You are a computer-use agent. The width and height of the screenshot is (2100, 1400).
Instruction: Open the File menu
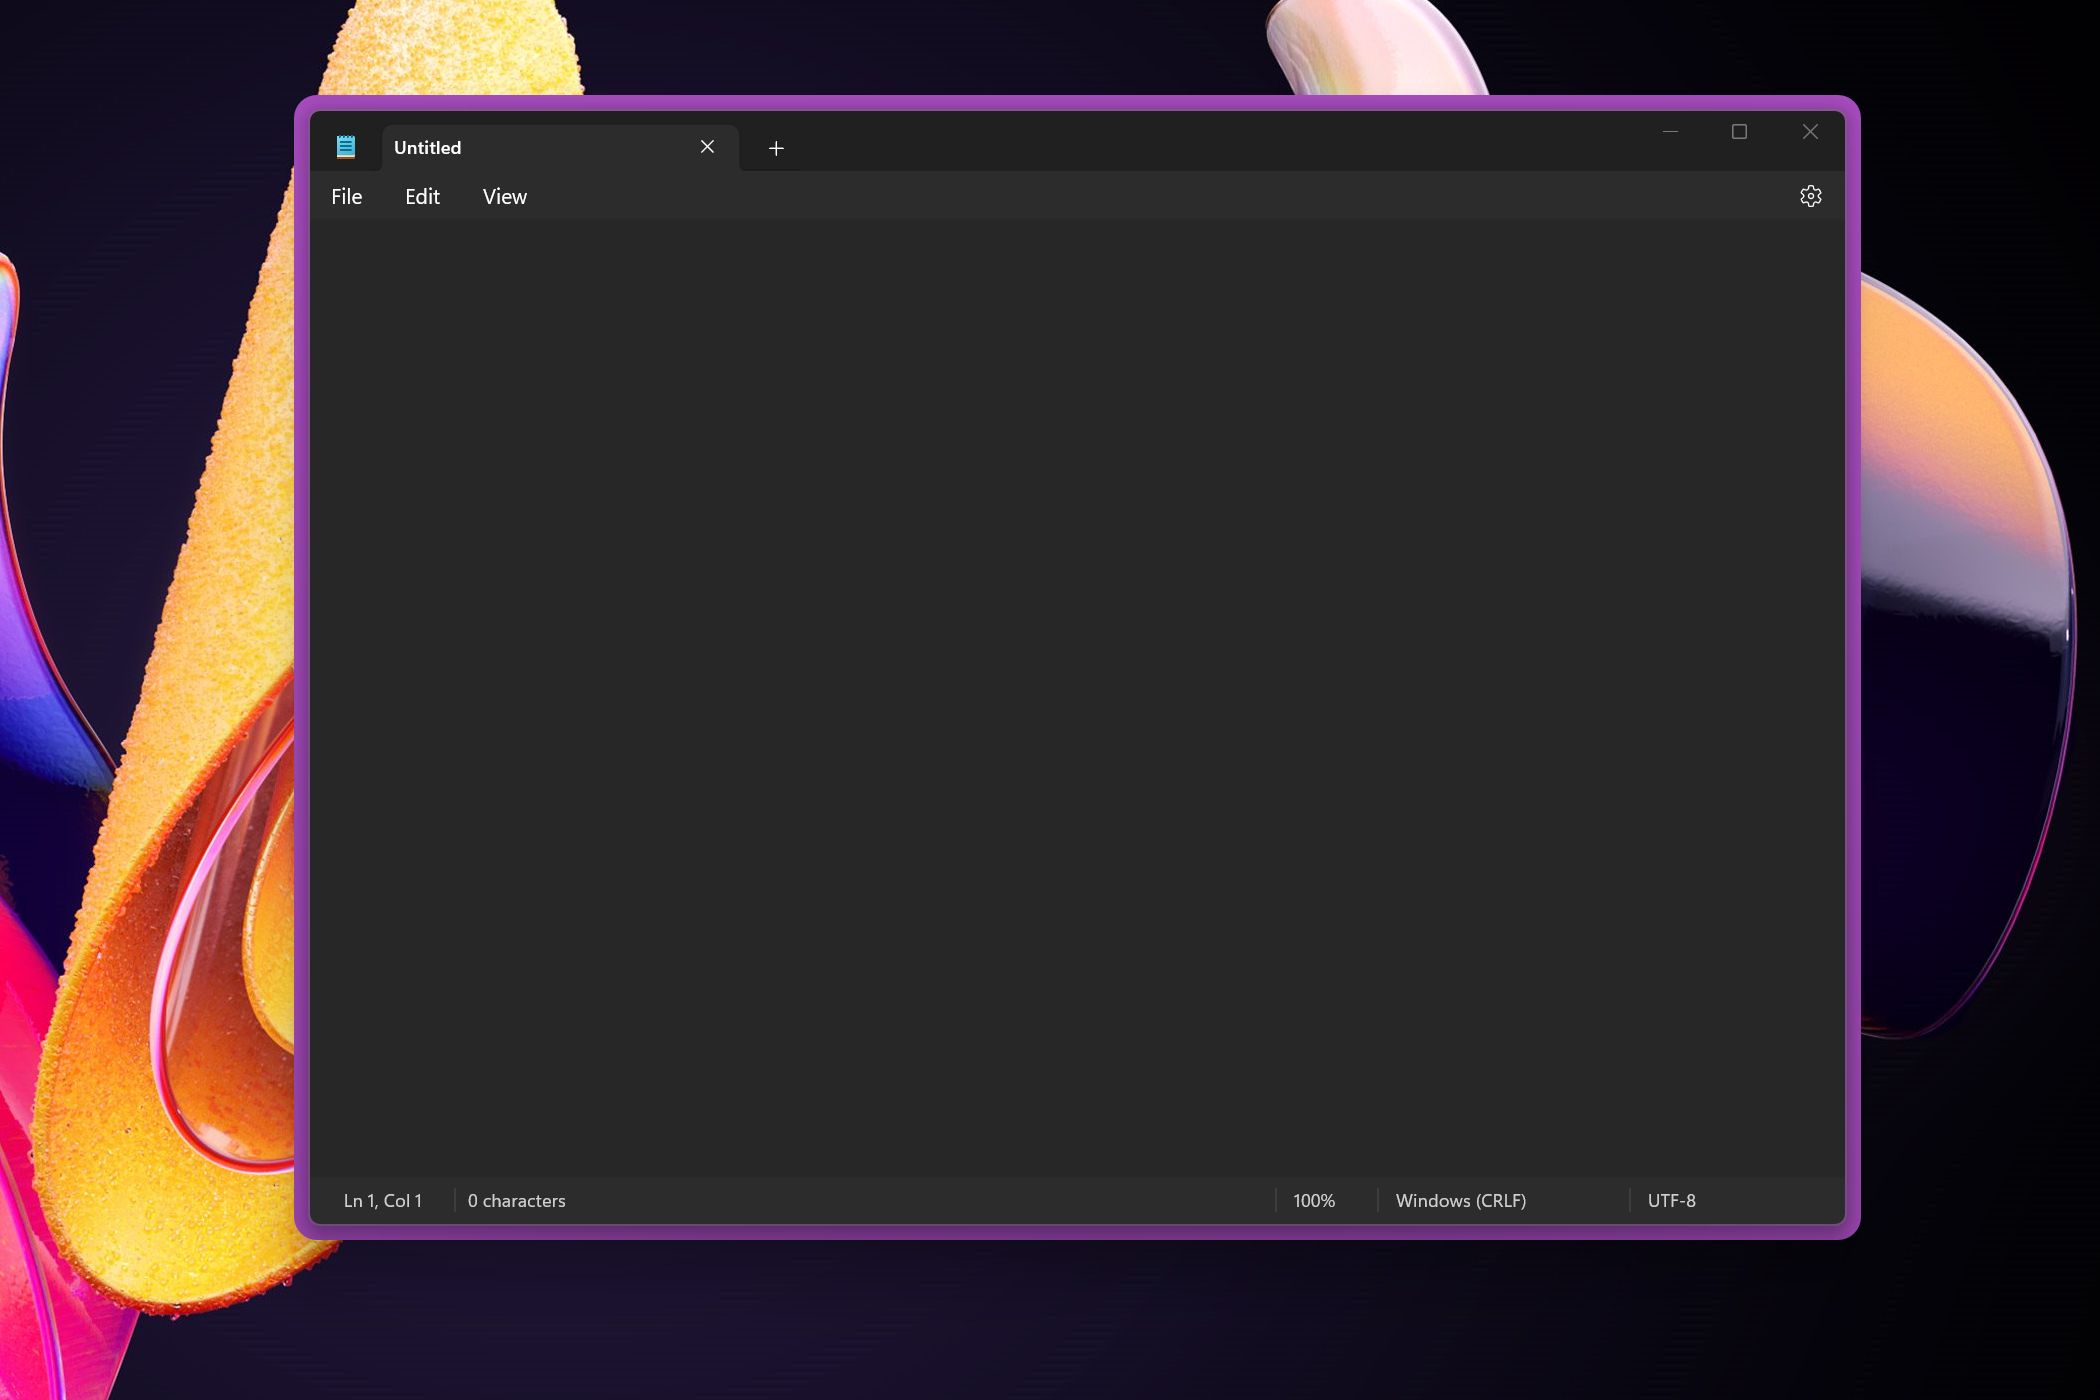coord(345,195)
